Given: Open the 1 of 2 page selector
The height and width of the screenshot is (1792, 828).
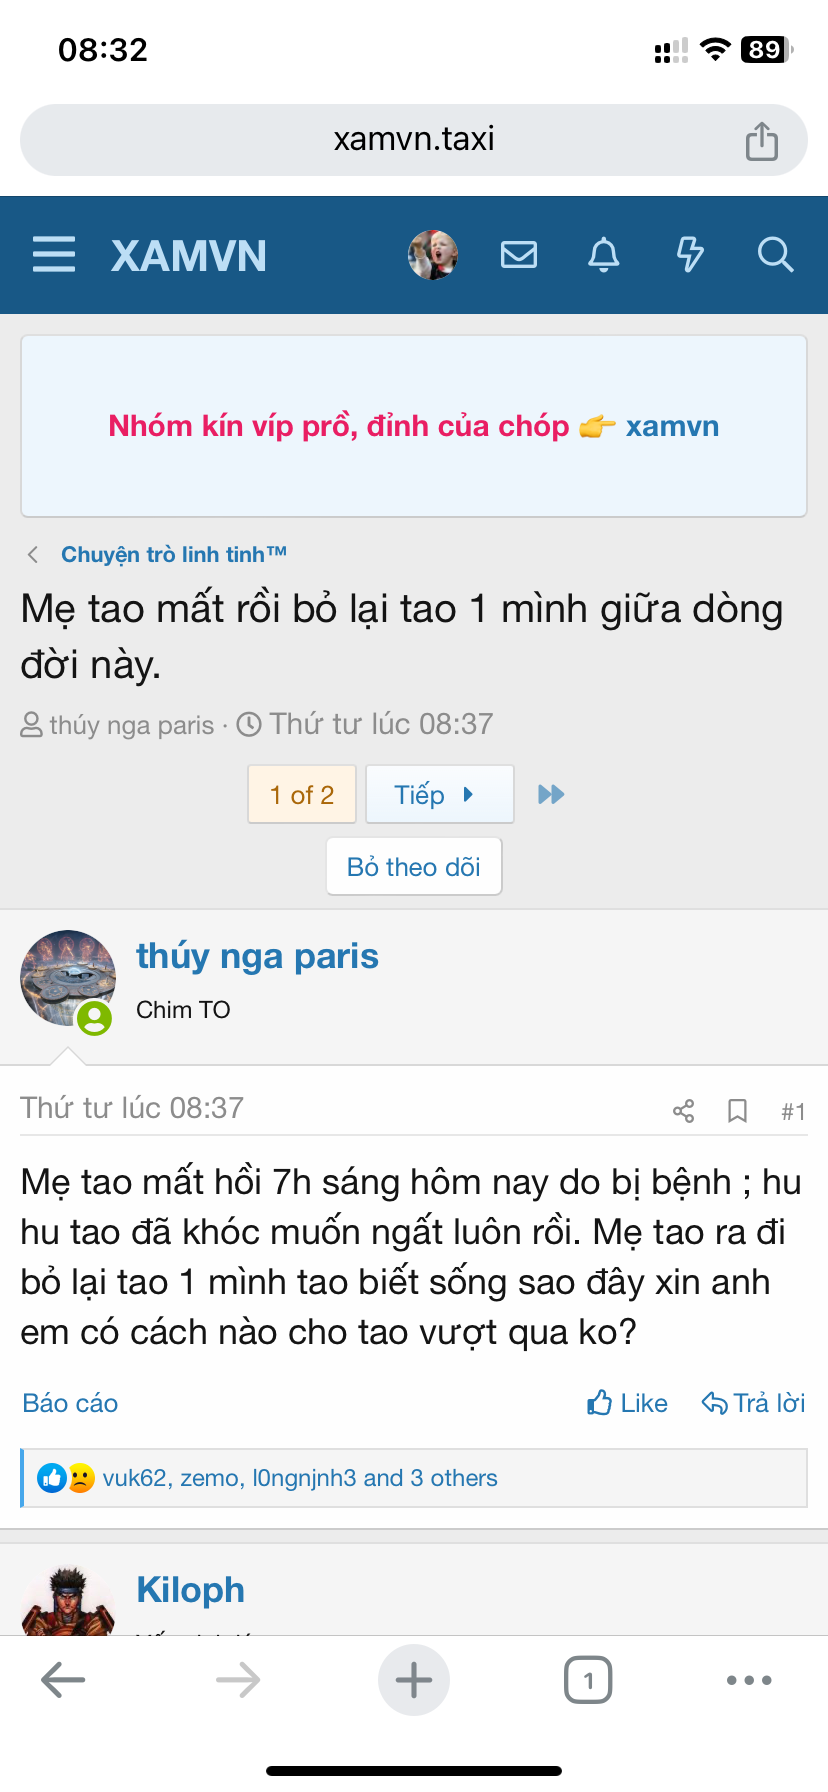Looking at the screenshot, I should 302,795.
